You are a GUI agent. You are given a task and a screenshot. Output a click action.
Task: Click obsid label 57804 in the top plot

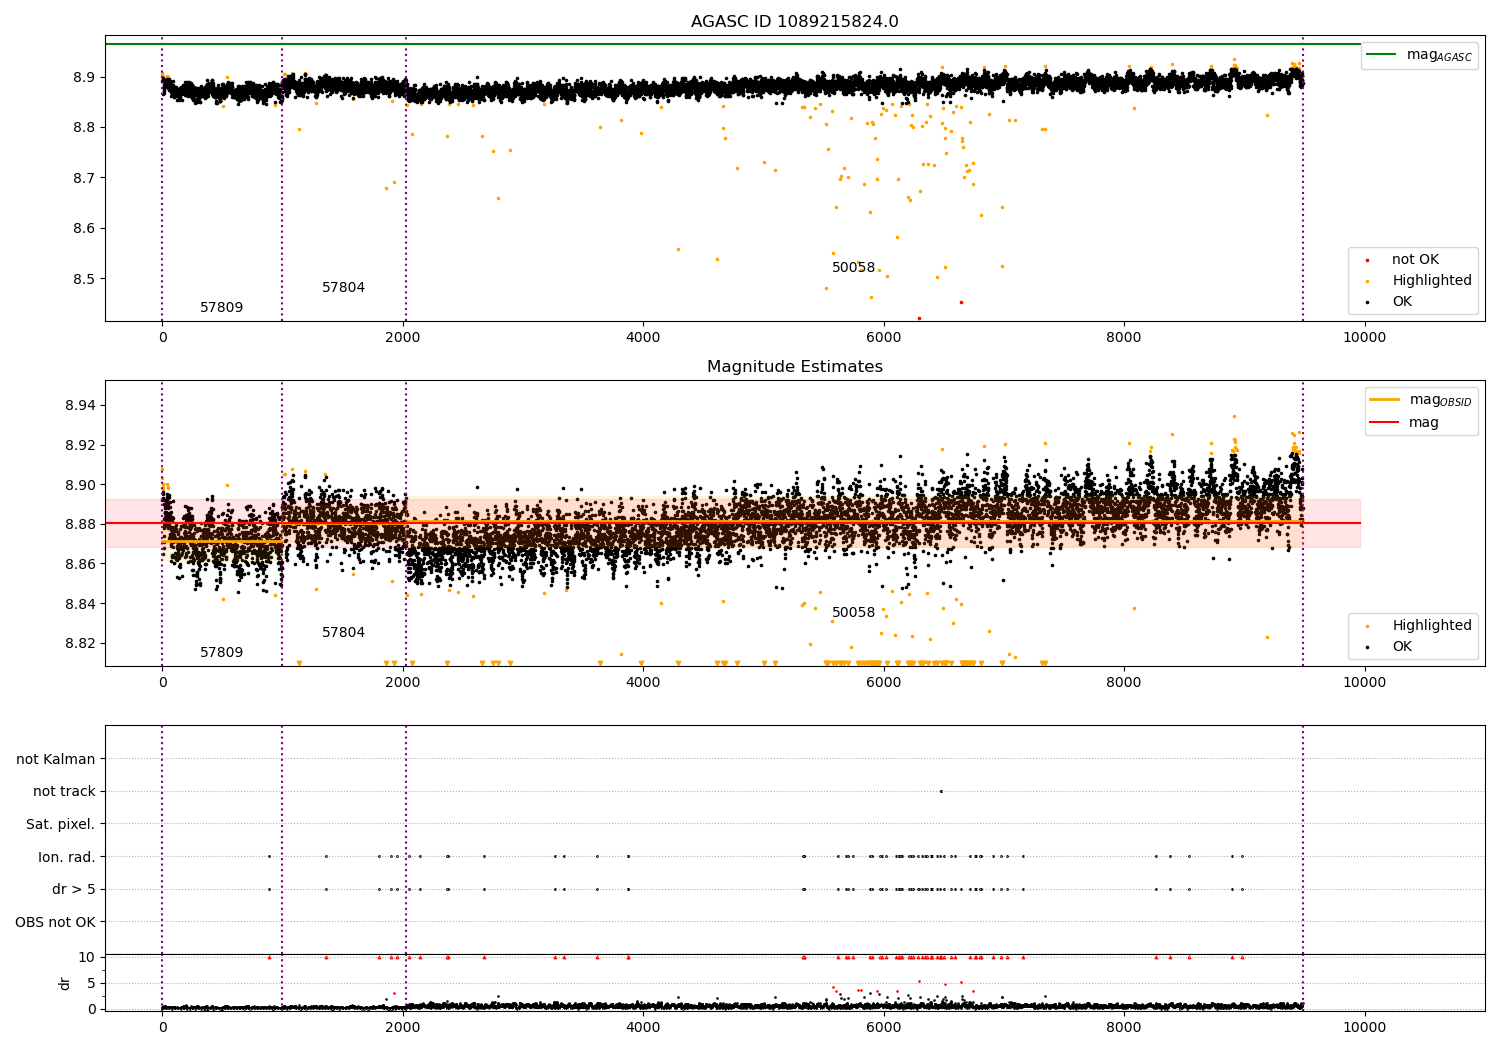343,288
